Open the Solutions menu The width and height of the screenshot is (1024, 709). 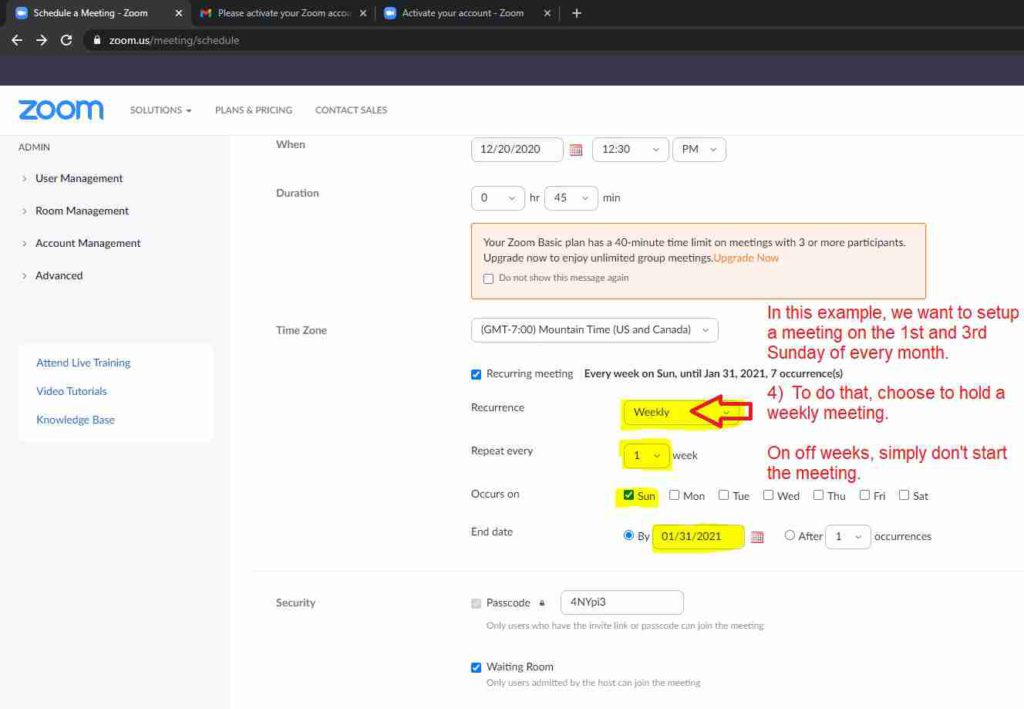pyautogui.click(x=161, y=110)
